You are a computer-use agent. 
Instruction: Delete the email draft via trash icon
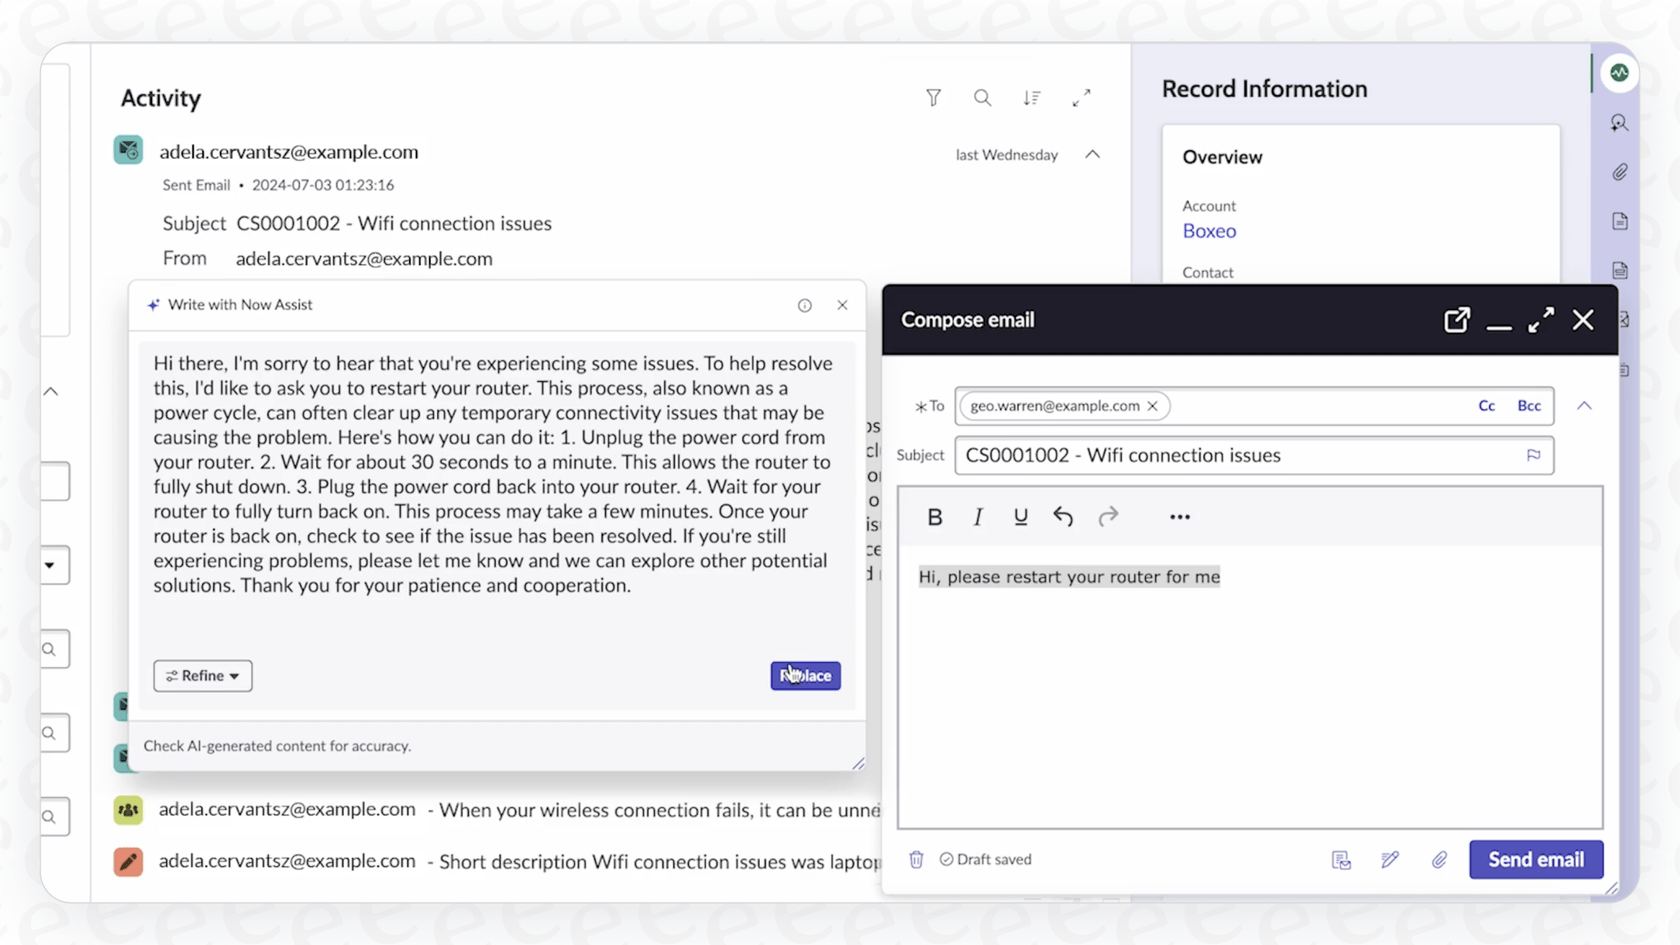(x=916, y=859)
